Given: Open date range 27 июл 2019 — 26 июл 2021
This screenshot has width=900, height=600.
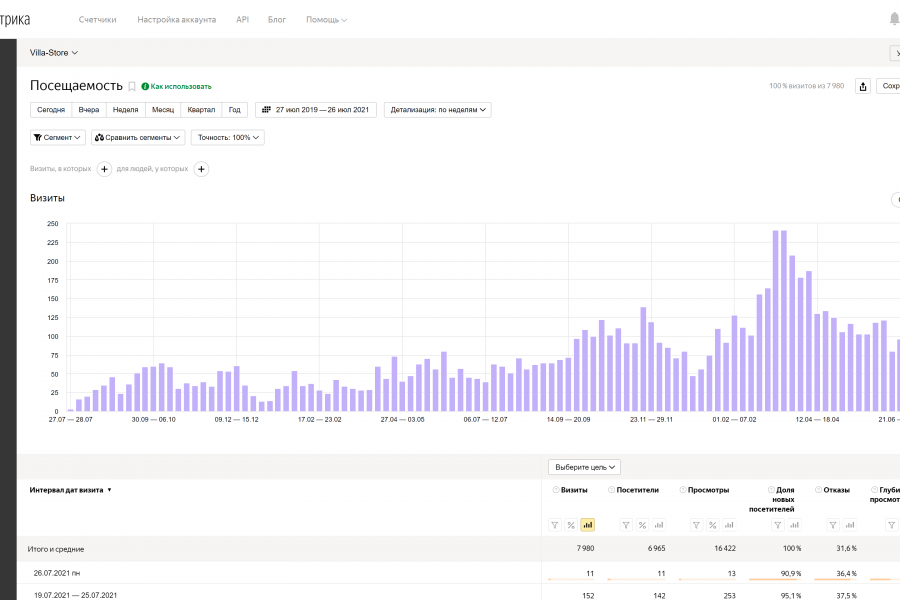Looking at the screenshot, I should [315, 110].
